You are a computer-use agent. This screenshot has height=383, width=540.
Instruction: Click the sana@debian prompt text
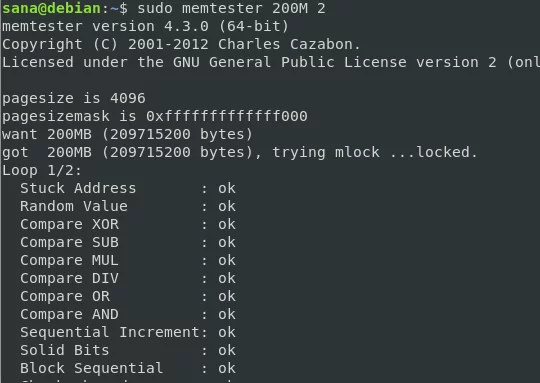tap(51, 8)
